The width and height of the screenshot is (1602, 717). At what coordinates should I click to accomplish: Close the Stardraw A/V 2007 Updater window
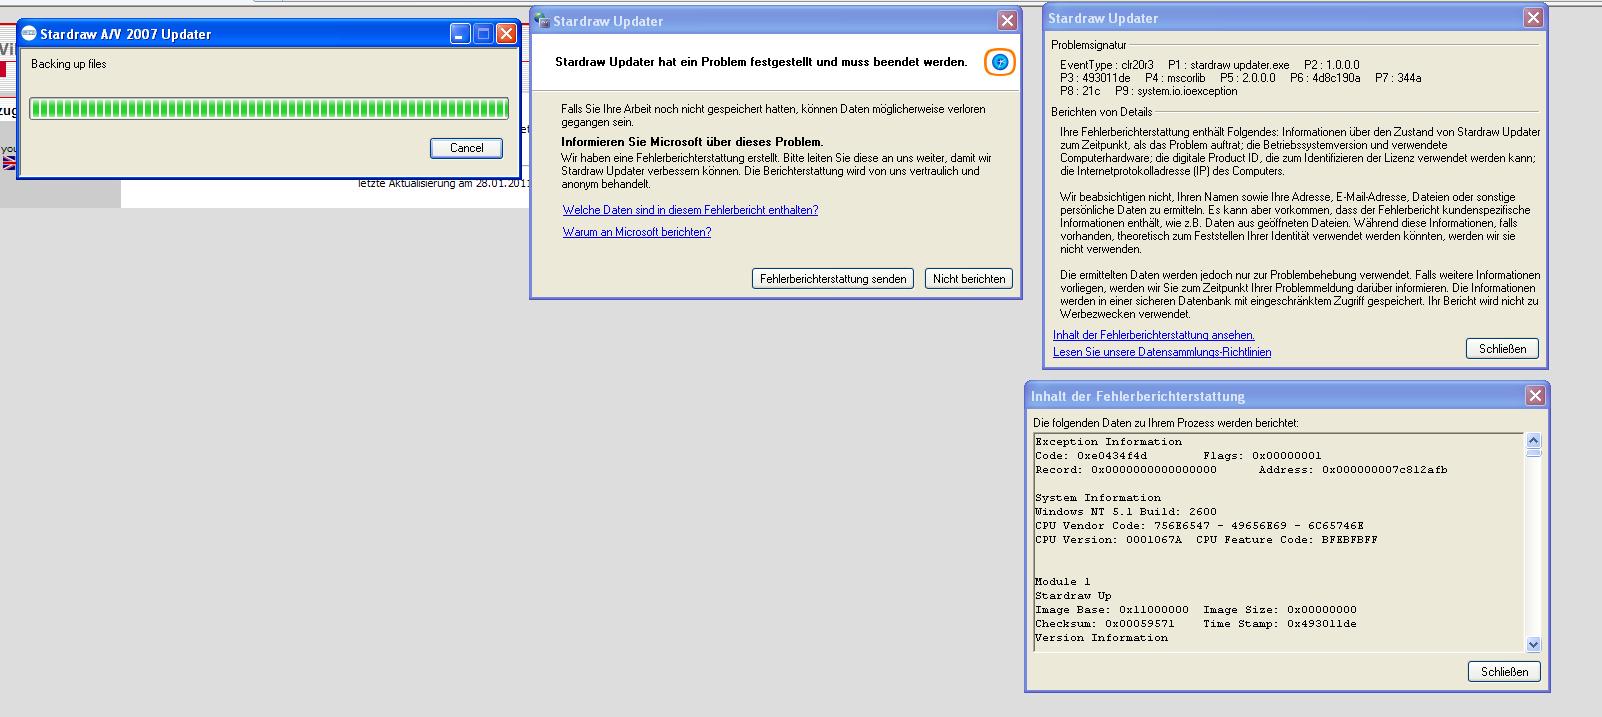506,34
